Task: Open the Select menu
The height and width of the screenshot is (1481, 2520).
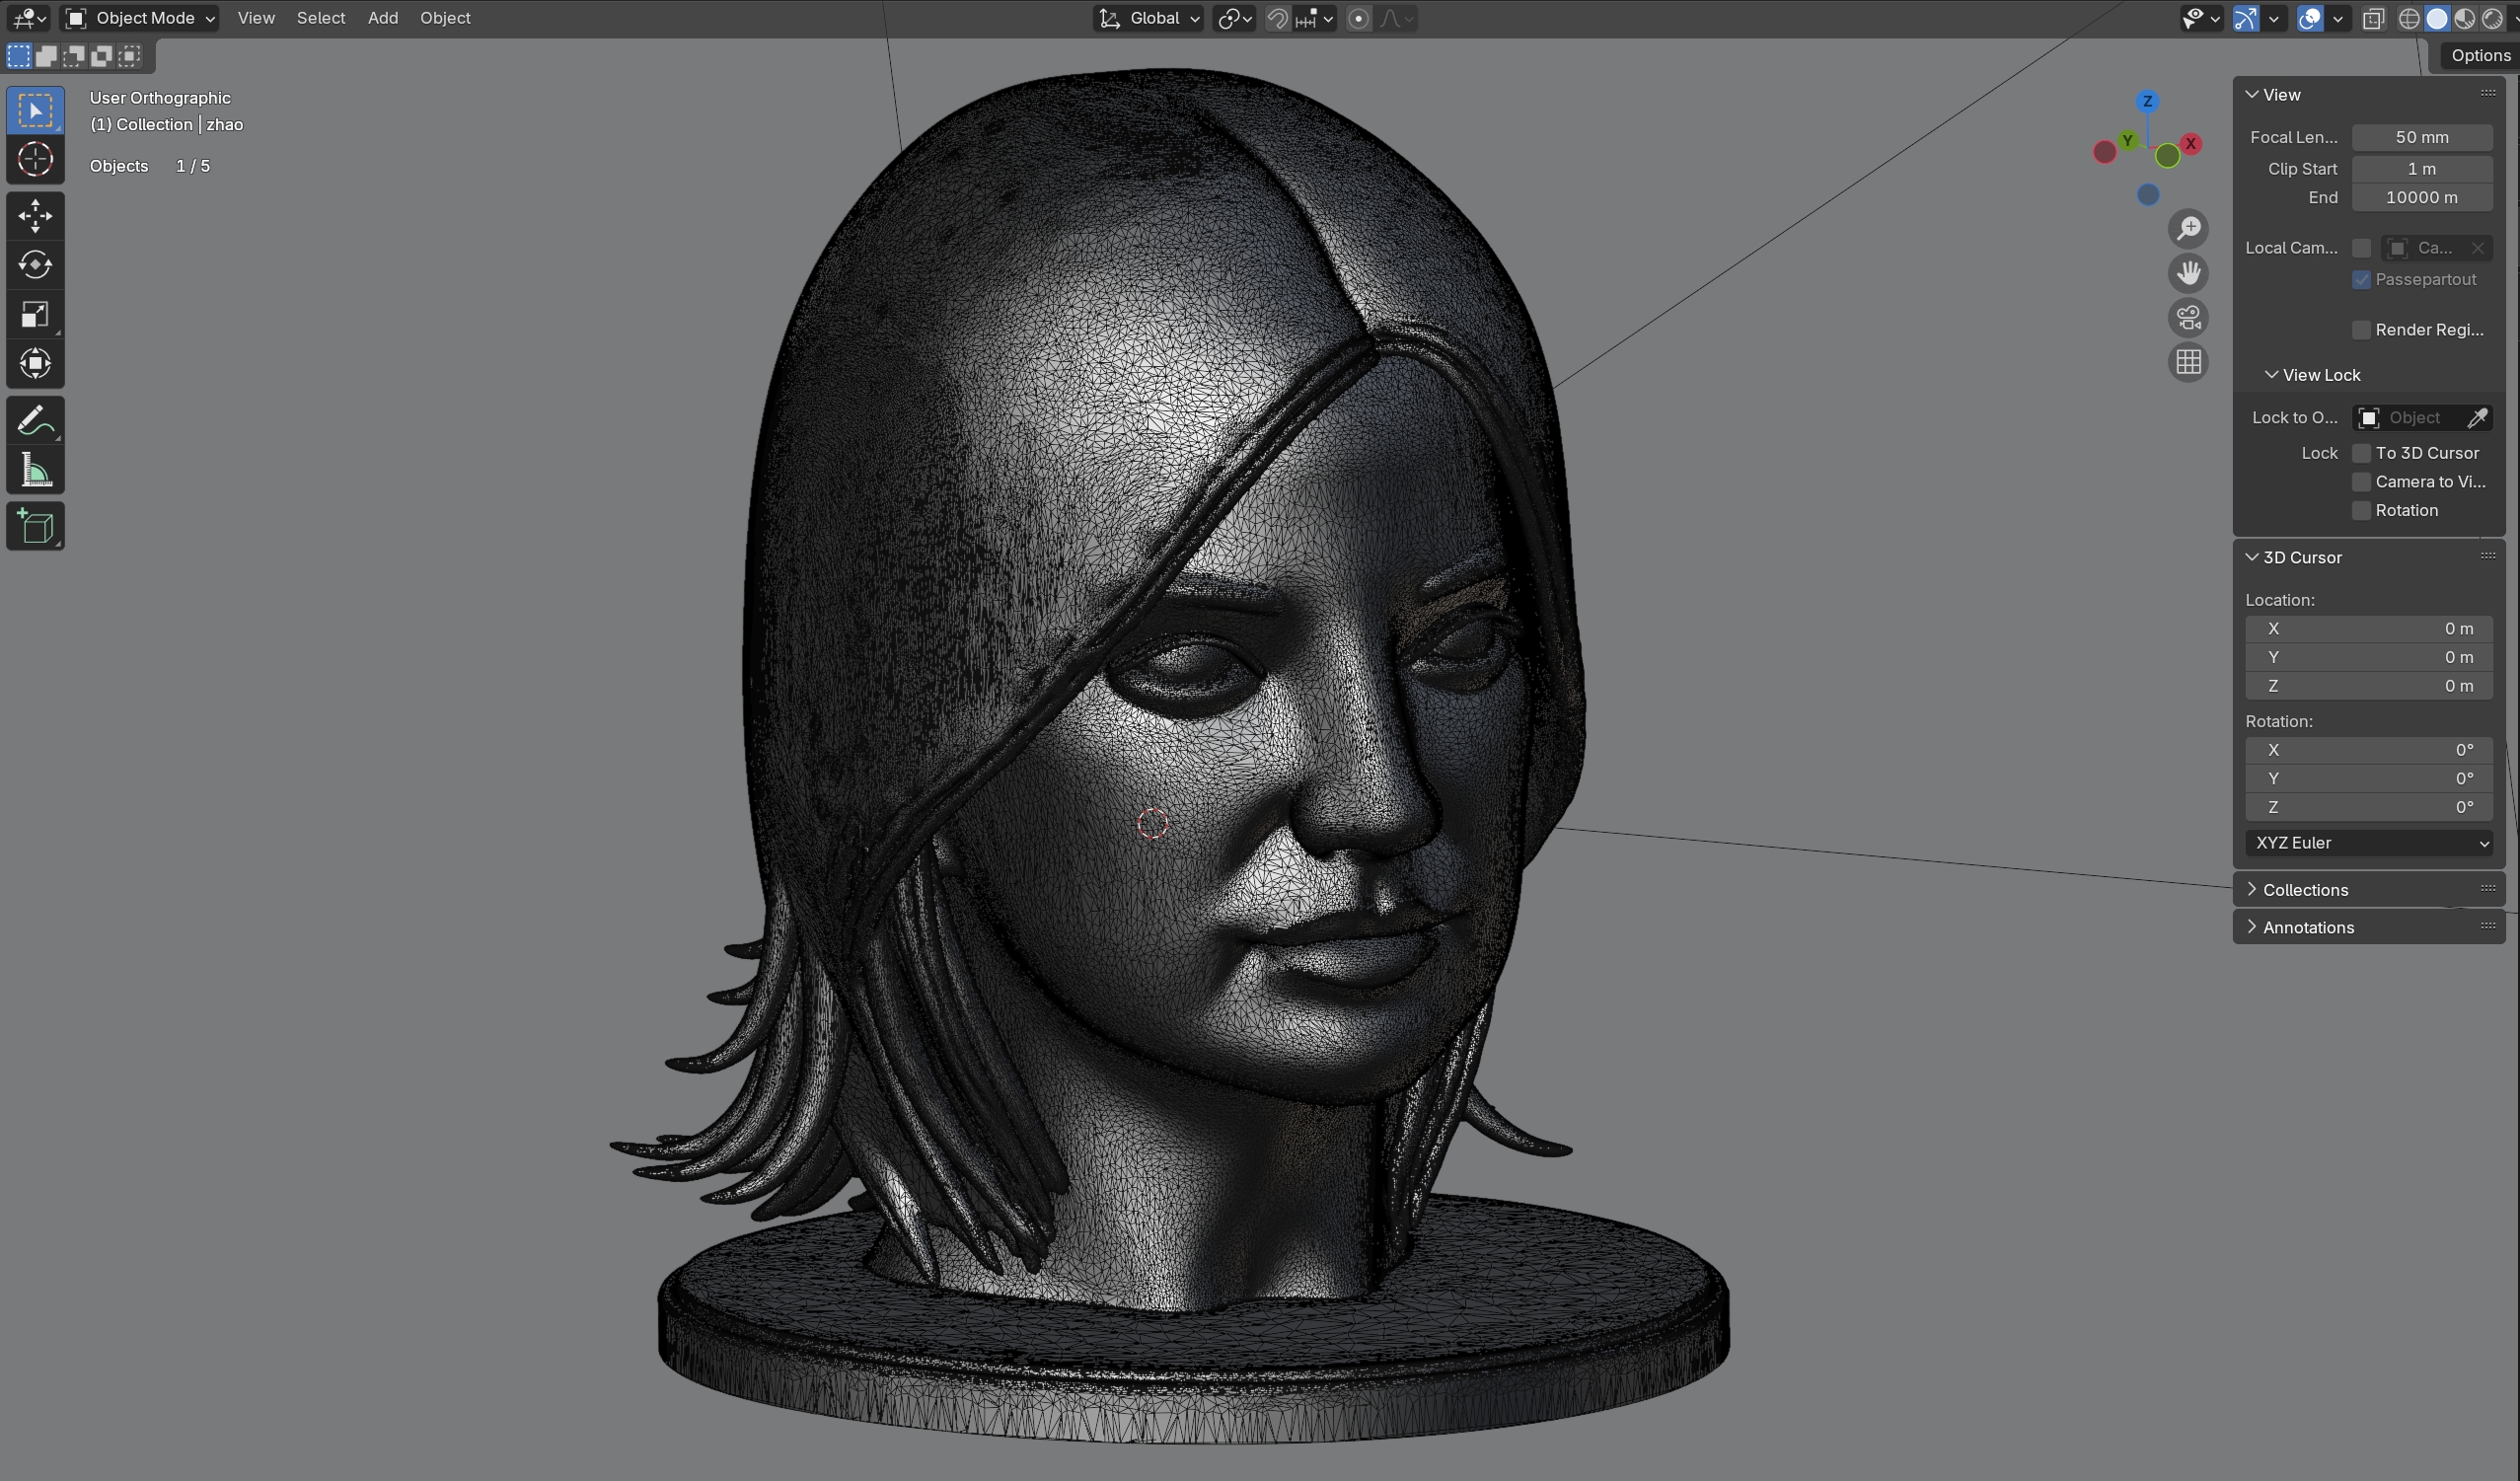Action: click(x=320, y=18)
